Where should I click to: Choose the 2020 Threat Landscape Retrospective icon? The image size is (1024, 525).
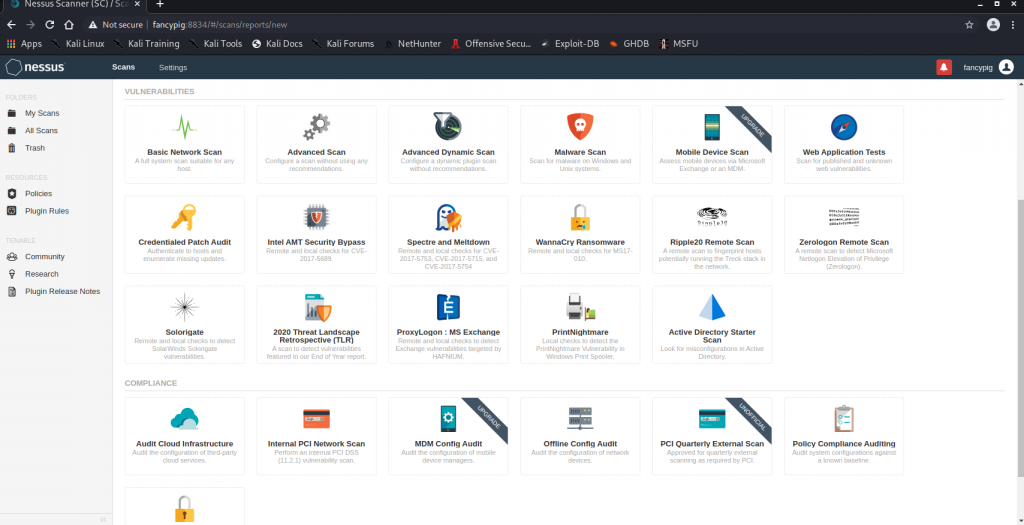[317, 307]
